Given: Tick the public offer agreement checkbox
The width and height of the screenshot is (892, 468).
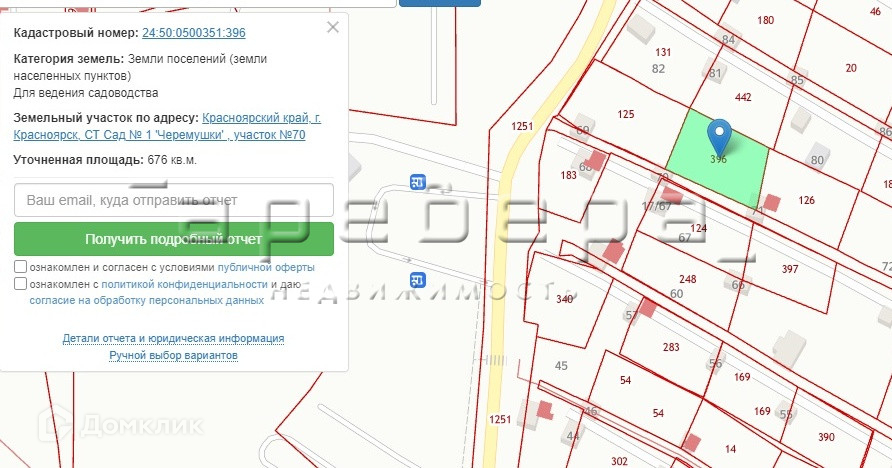Looking at the screenshot, I should pos(21,268).
